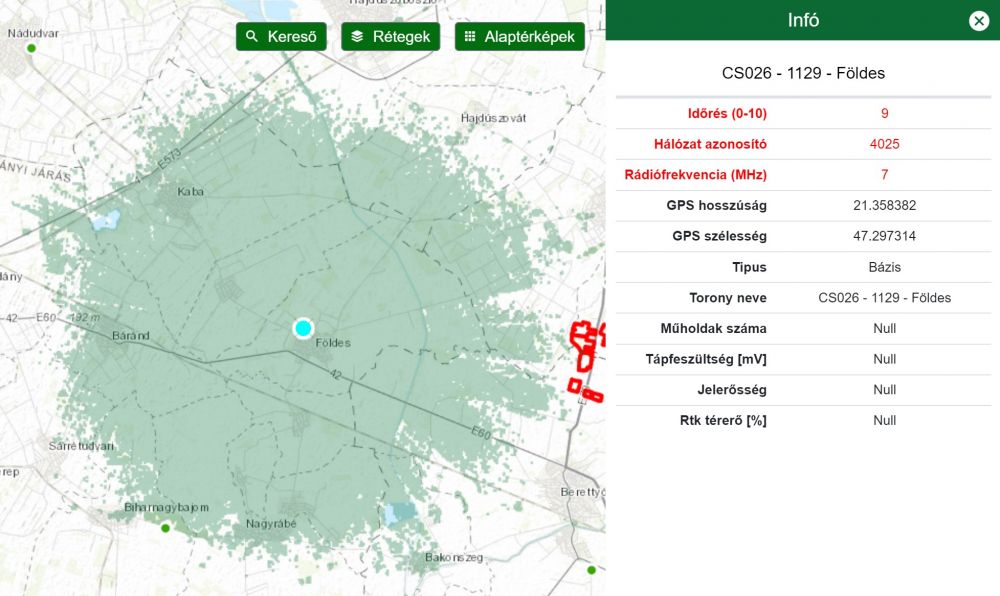The height and width of the screenshot is (596, 1000).
Task: Click the Null value for Jelerősség
Action: (885, 389)
